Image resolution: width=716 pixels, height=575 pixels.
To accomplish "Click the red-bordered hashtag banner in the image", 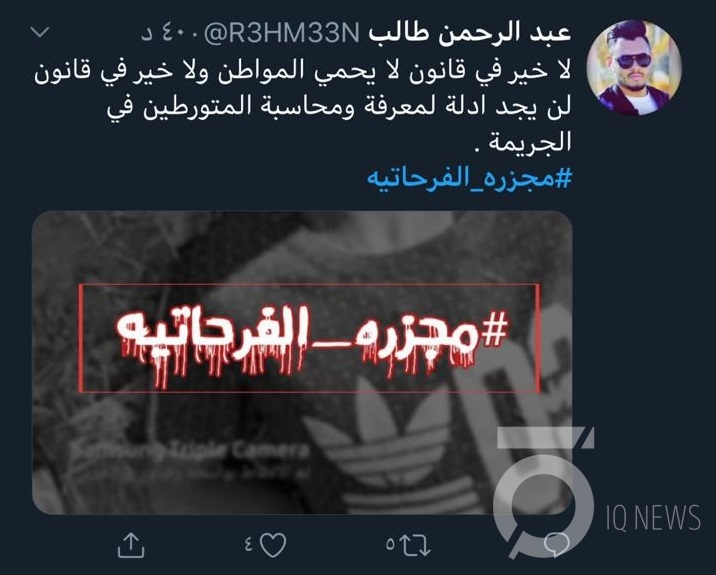I will coord(309,338).
